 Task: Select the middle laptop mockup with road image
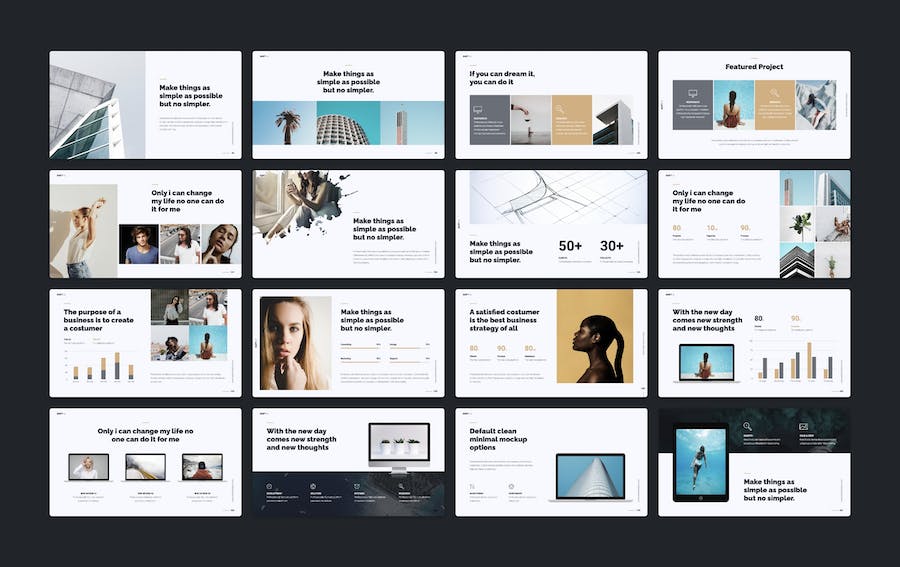145,466
